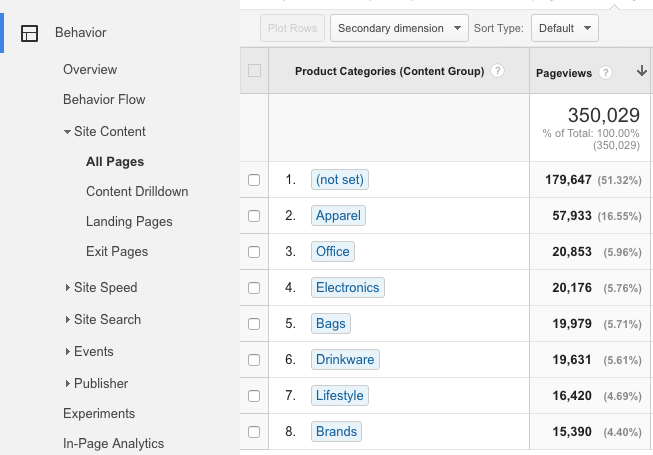Open the Drinkware content group link
The height and width of the screenshot is (455, 653).
[x=345, y=359]
